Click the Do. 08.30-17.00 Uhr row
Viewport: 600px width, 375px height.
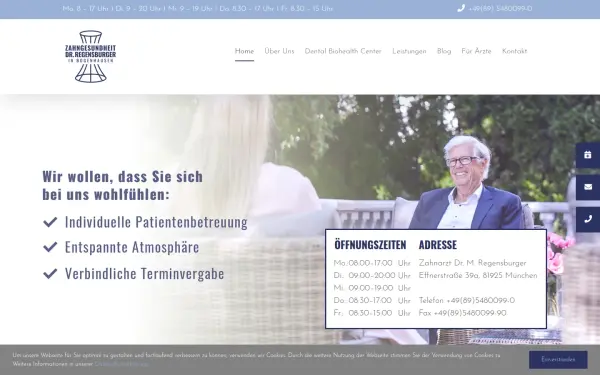(372, 301)
